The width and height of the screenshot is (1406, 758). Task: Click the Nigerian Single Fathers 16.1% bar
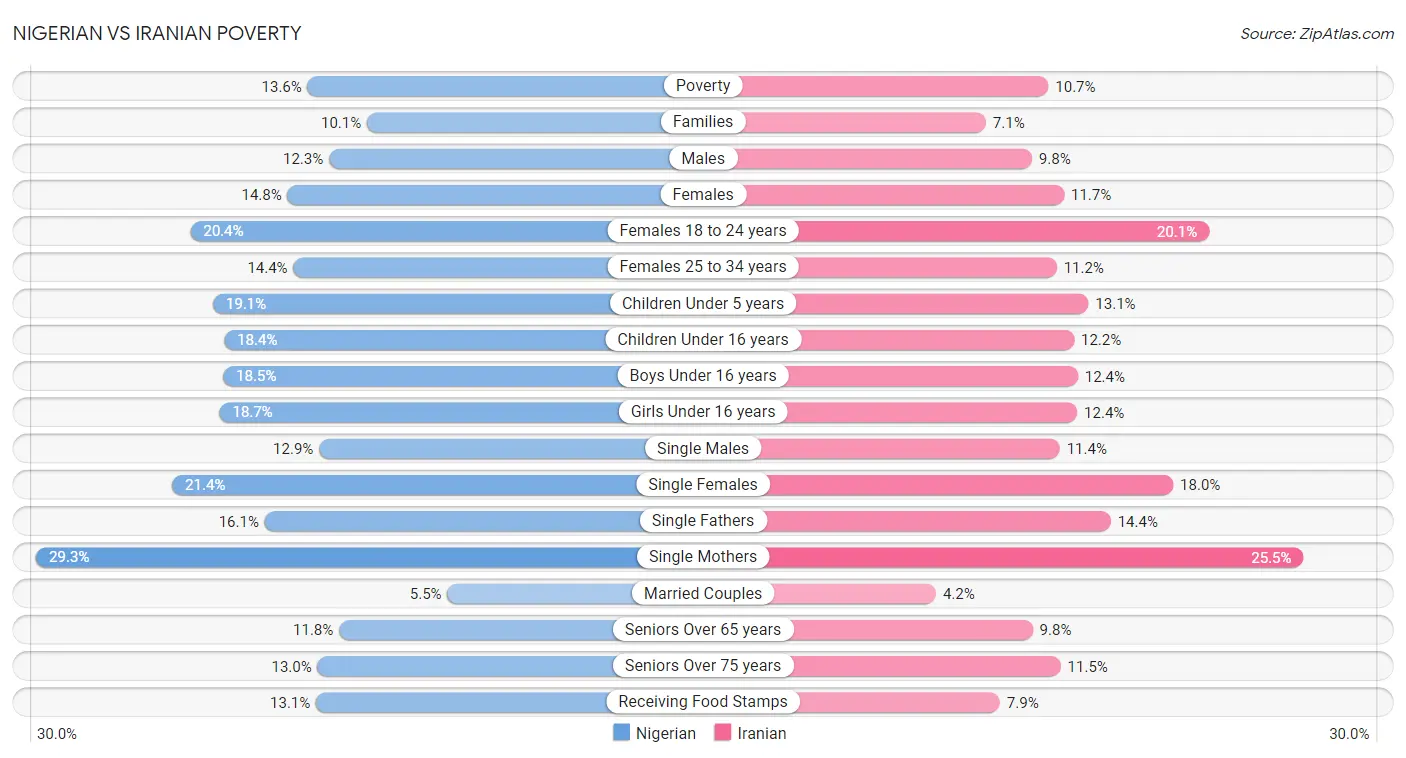[x=484, y=521]
